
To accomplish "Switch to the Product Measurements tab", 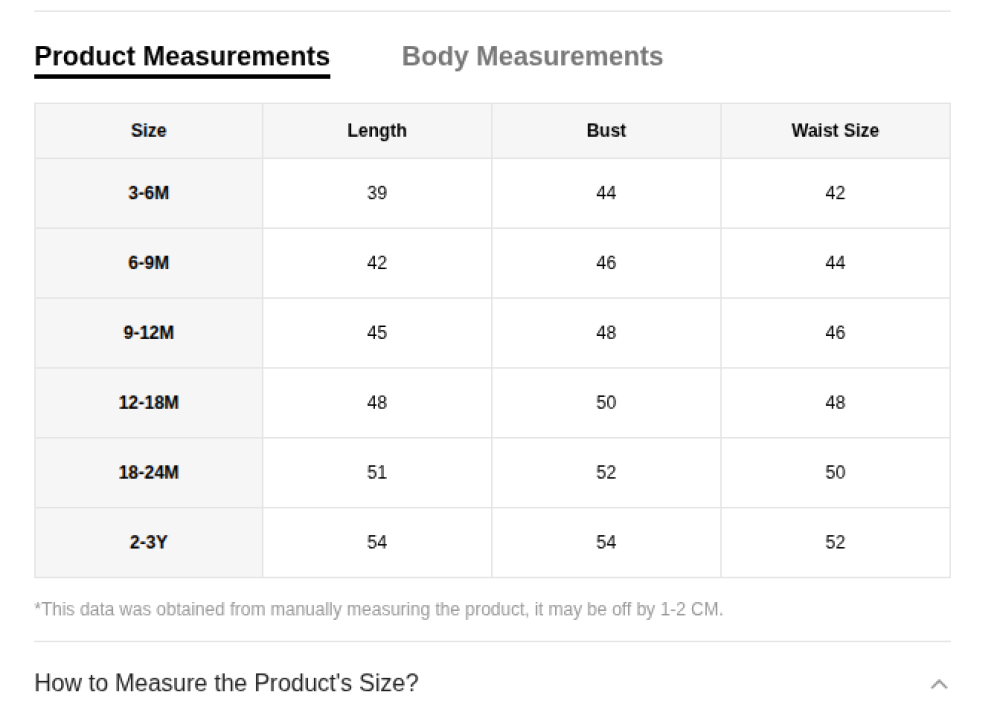I will click(x=182, y=57).
